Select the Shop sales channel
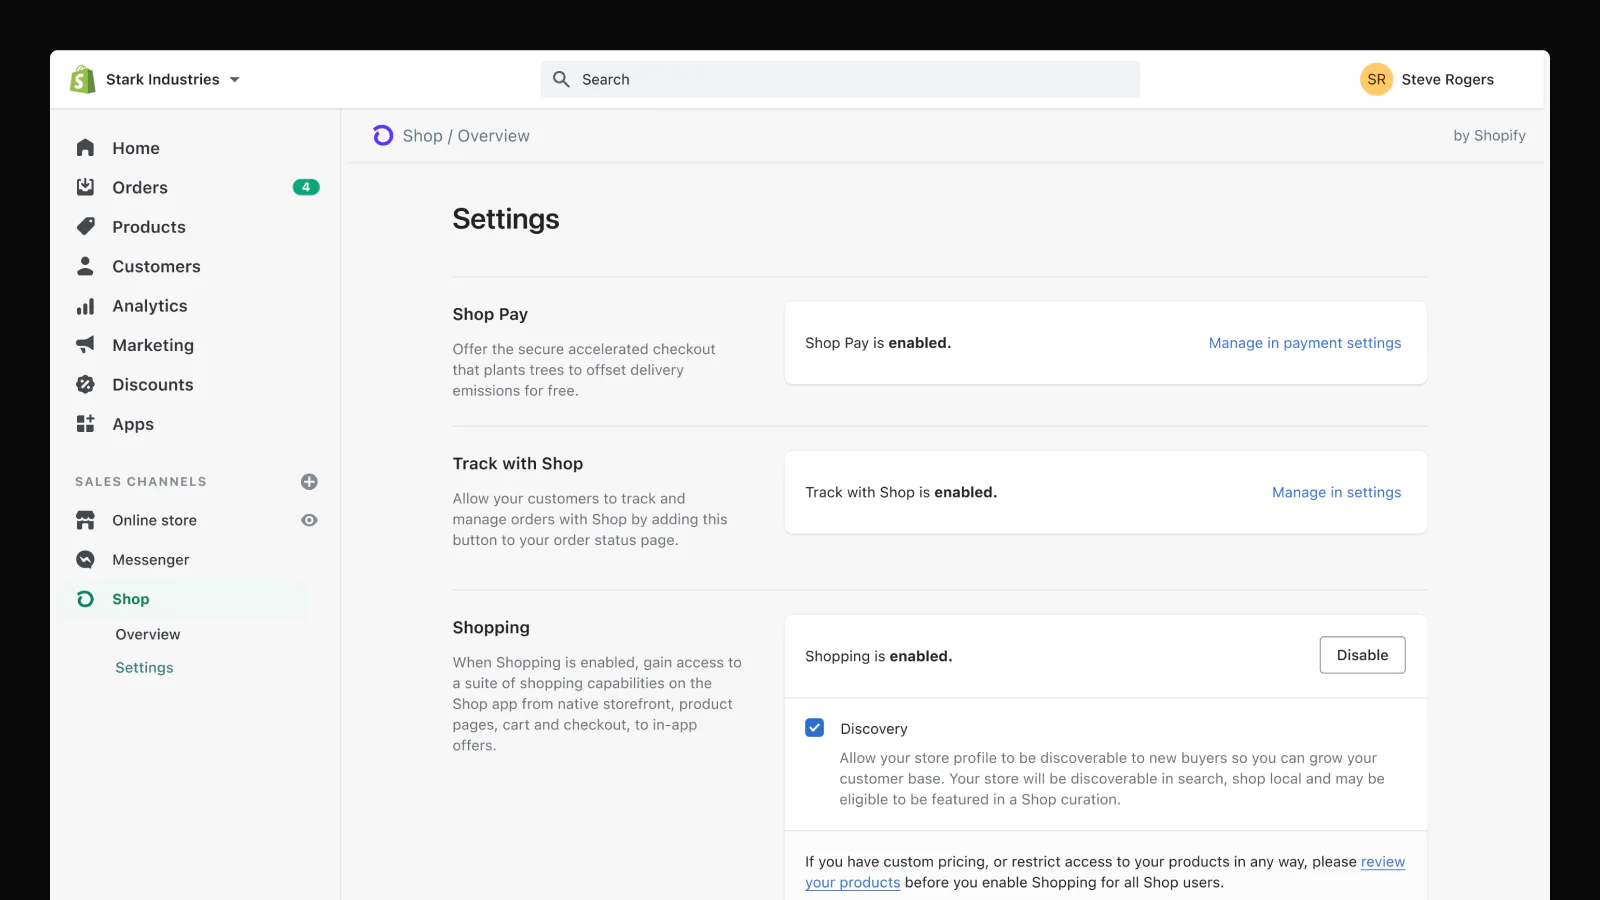This screenshot has height=900, width=1600. point(130,599)
